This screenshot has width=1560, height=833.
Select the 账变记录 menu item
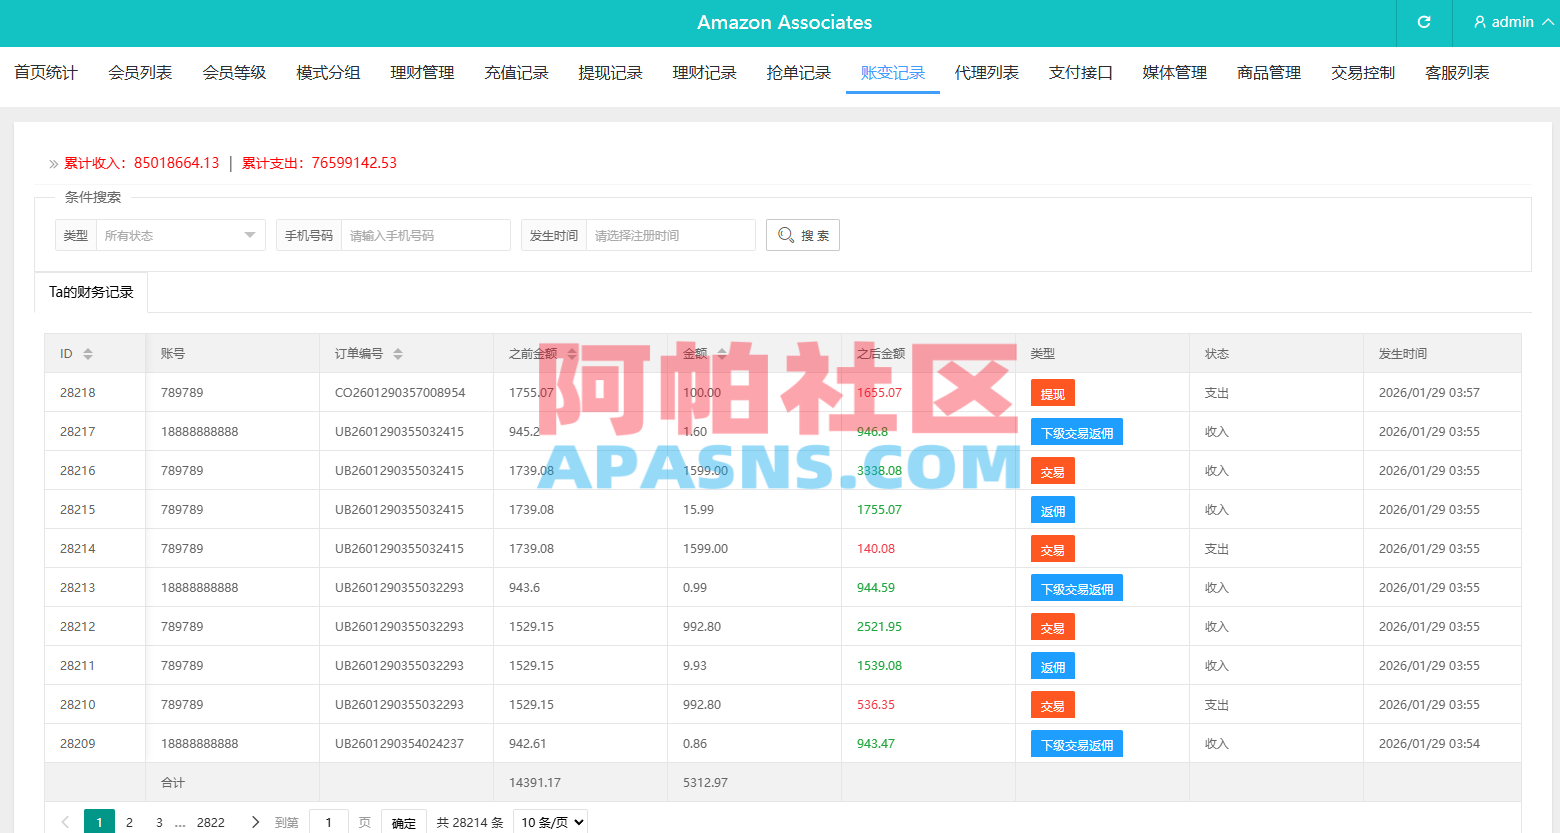click(x=892, y=73)
